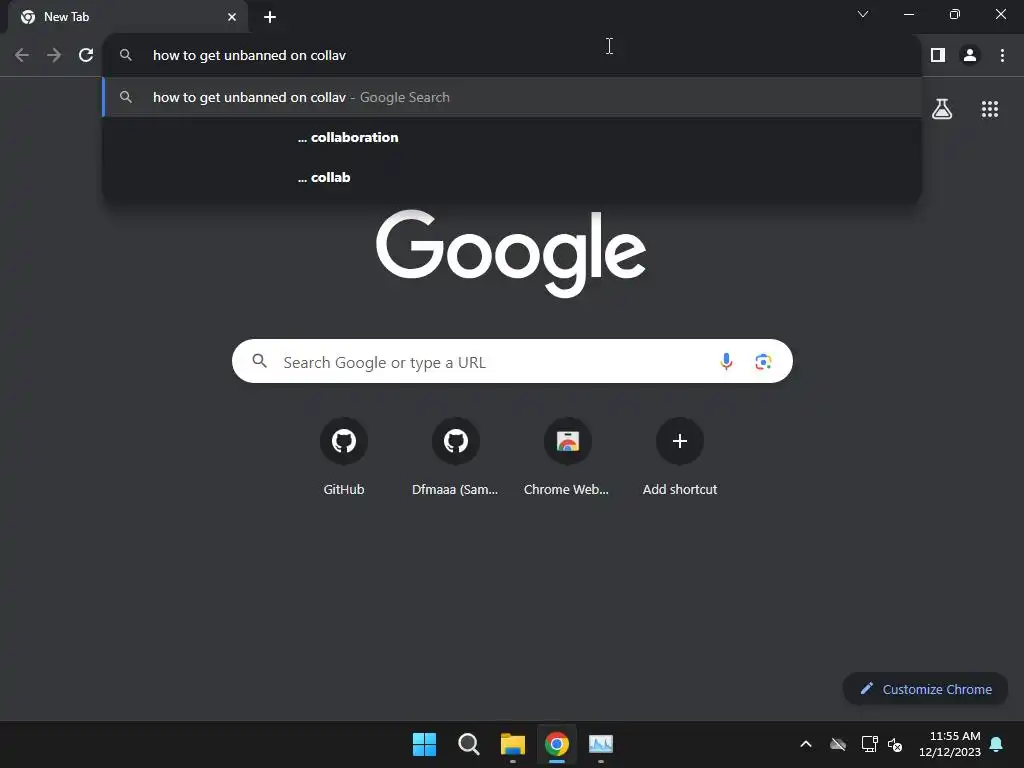Viewport: 1024px width, 768px height.
Task: Click the Chrome taskbar icon
Action: point(557,744)
